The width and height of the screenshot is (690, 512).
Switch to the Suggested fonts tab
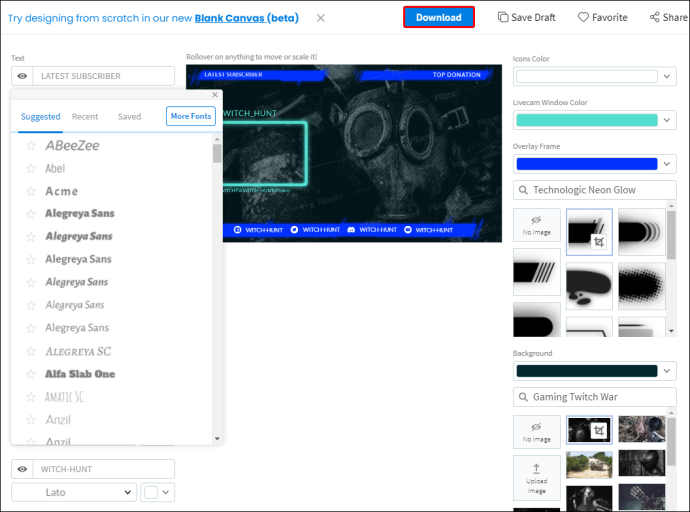click(40, 117)
